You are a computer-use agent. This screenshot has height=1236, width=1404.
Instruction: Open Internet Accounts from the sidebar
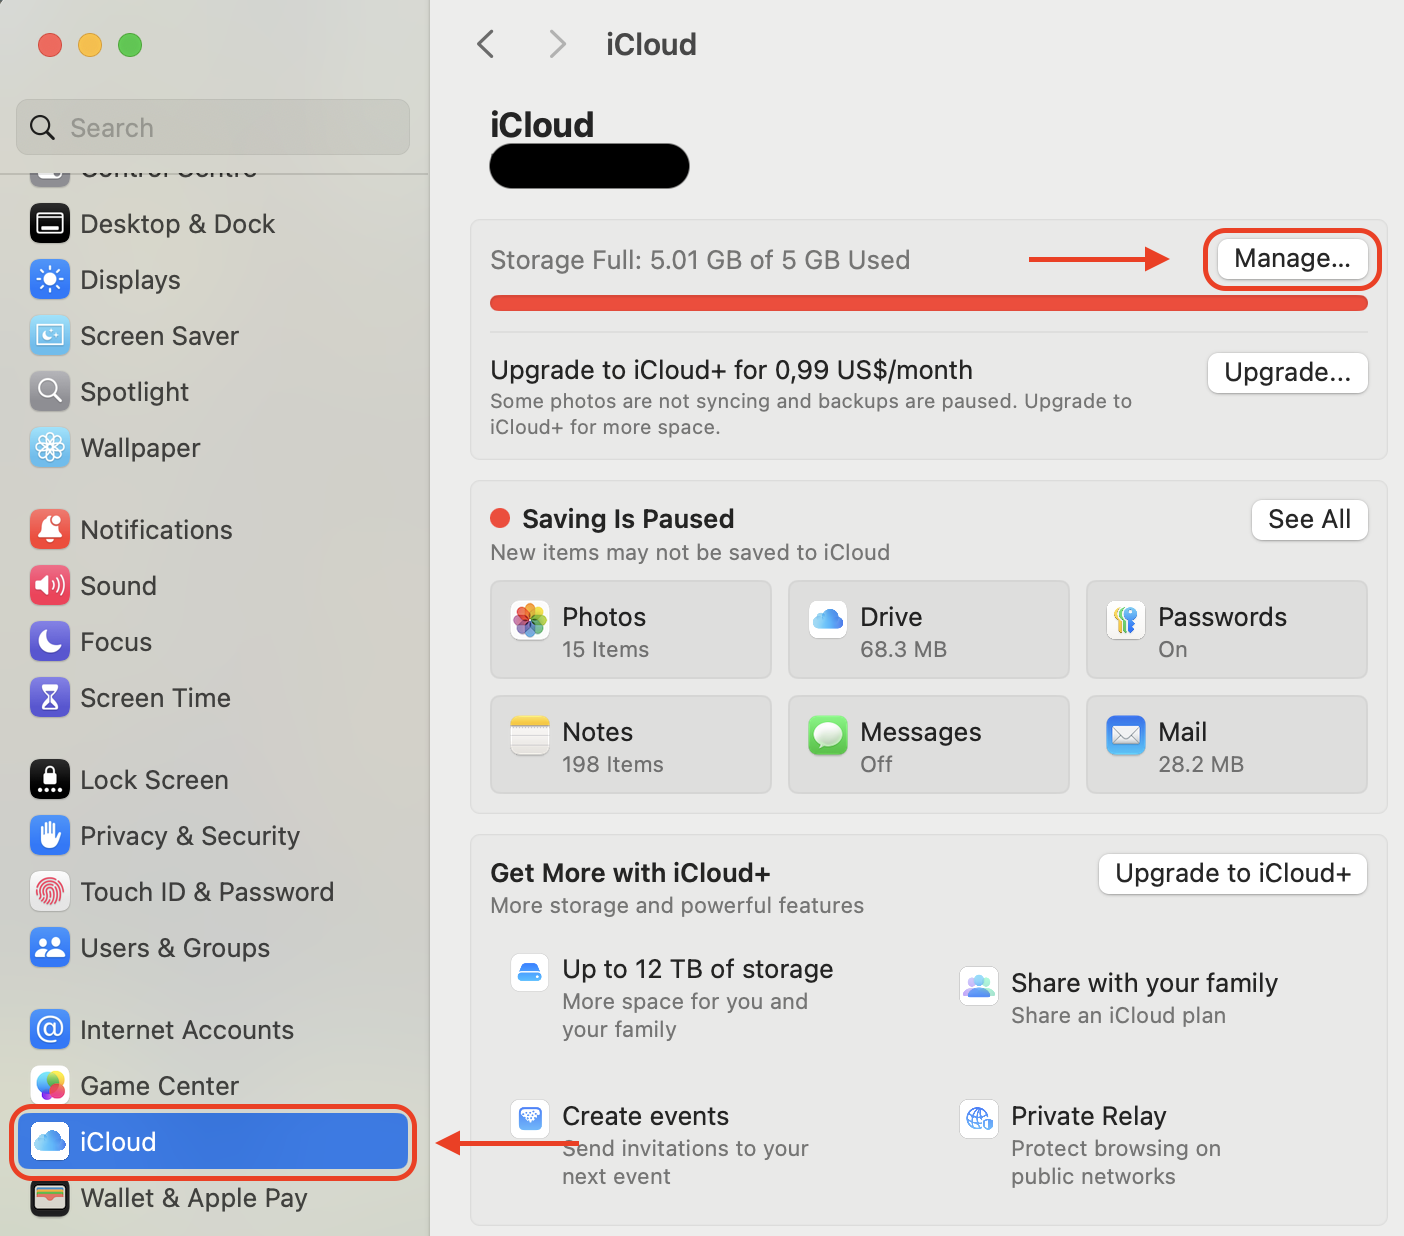coord(186,1029)
